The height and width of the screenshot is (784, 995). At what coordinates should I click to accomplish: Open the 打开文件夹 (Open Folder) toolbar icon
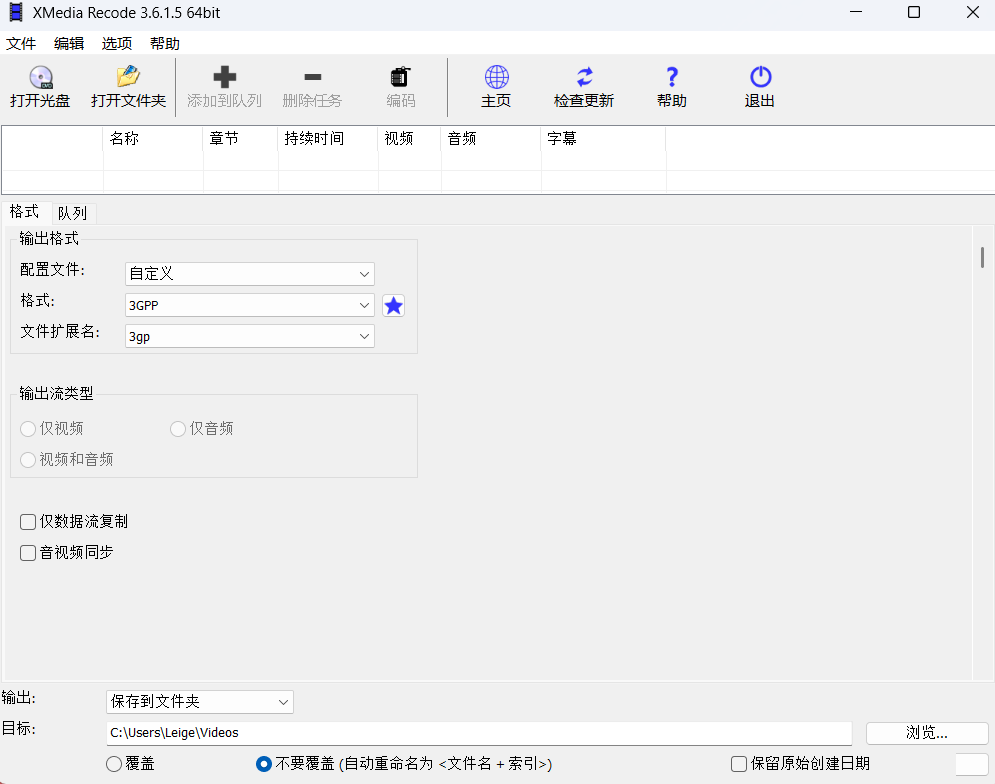pyautogui.click(x=128, y=76)
